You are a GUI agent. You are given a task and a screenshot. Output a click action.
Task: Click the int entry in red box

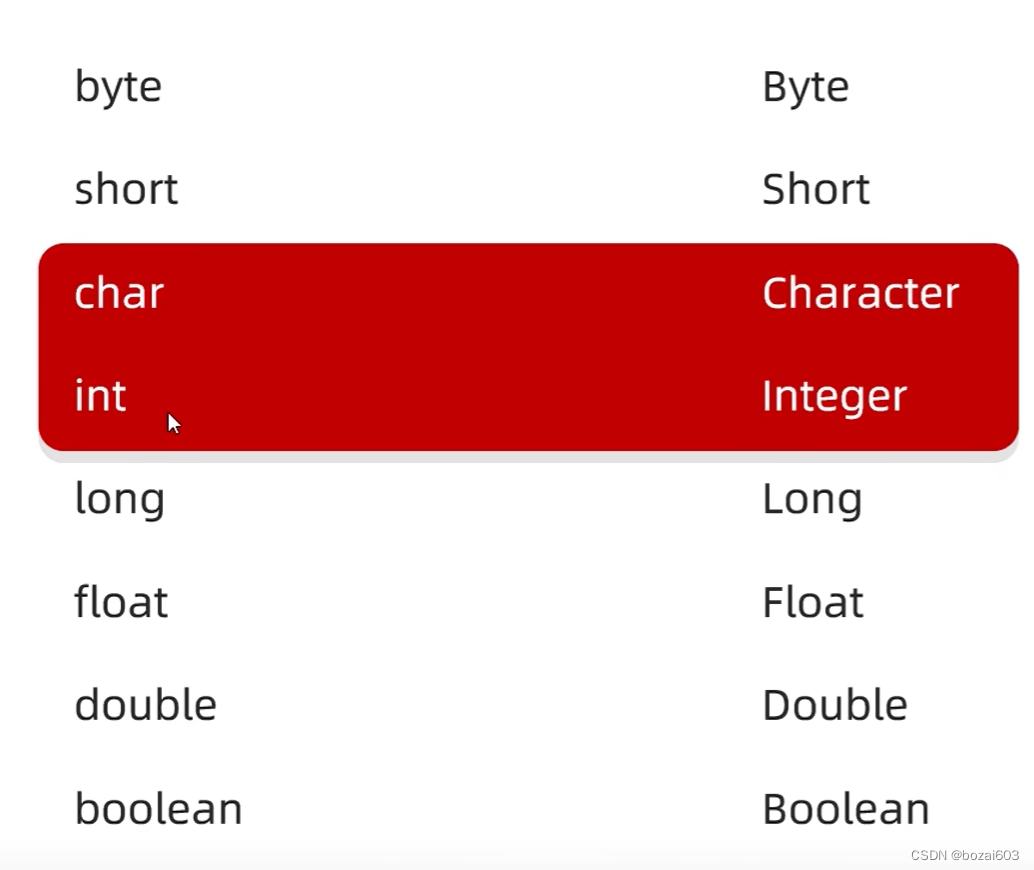tap(100, 394)
